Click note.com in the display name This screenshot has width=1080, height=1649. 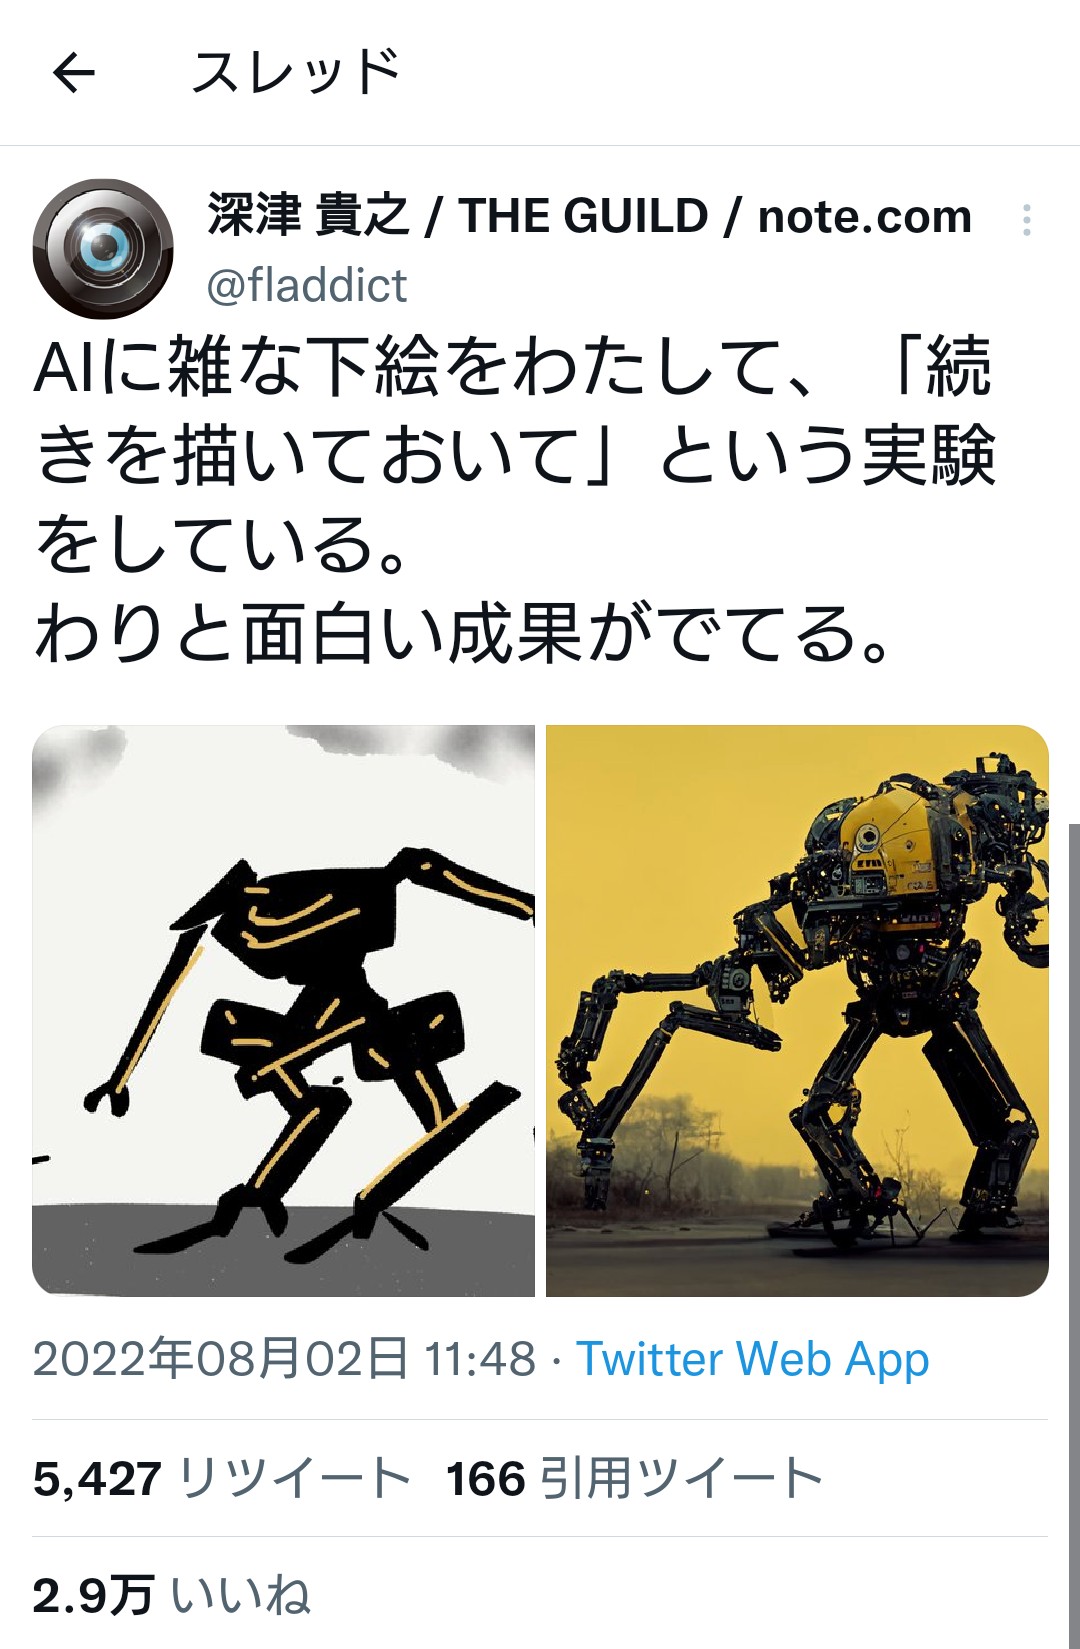click(864, 216)
